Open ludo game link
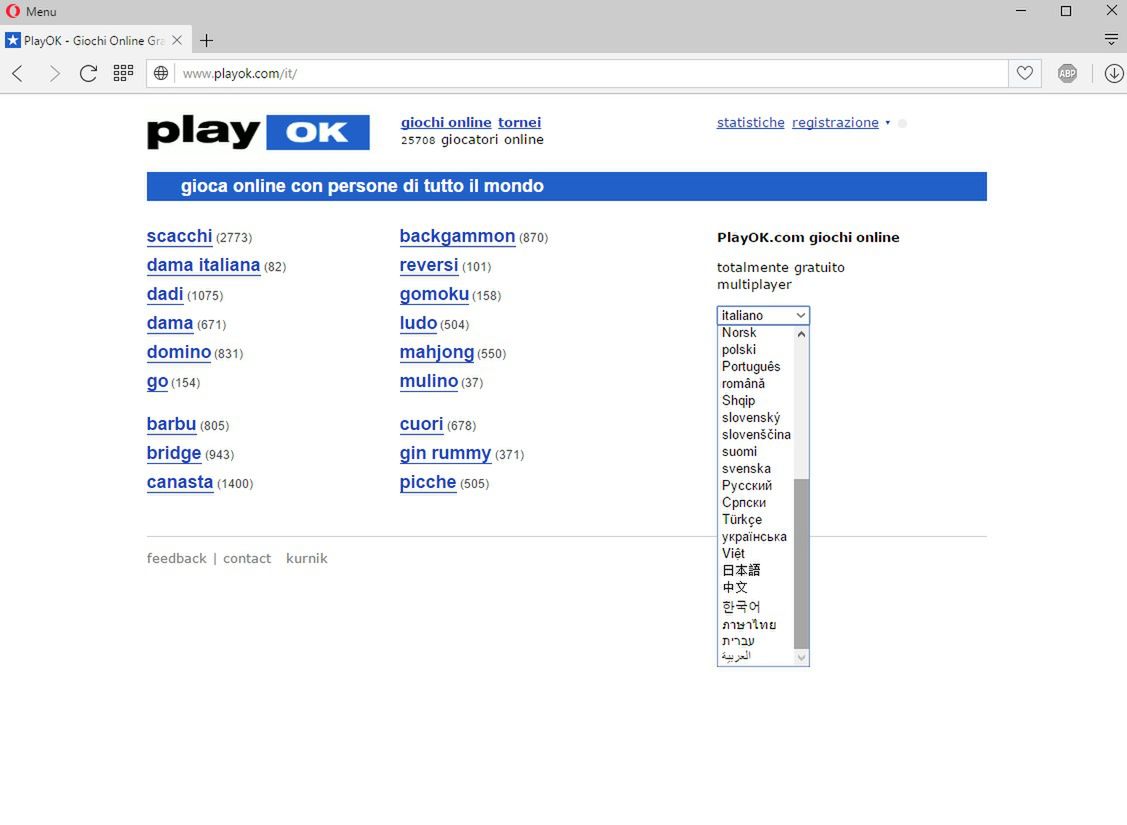Screen dimensions: 1127x825 (x=418, y=323)
